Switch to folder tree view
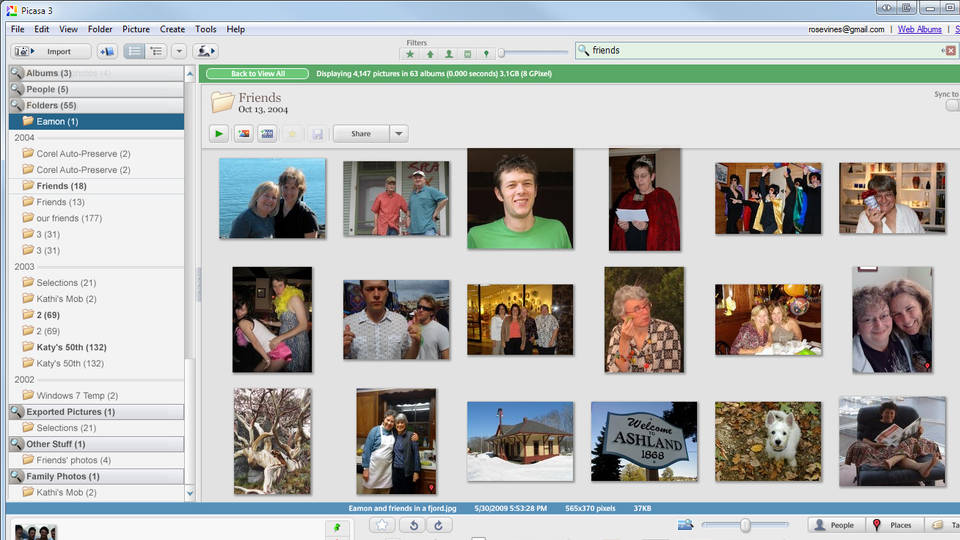Image resolution: width=960 pixels, height=540 pixels. (156, 51)
